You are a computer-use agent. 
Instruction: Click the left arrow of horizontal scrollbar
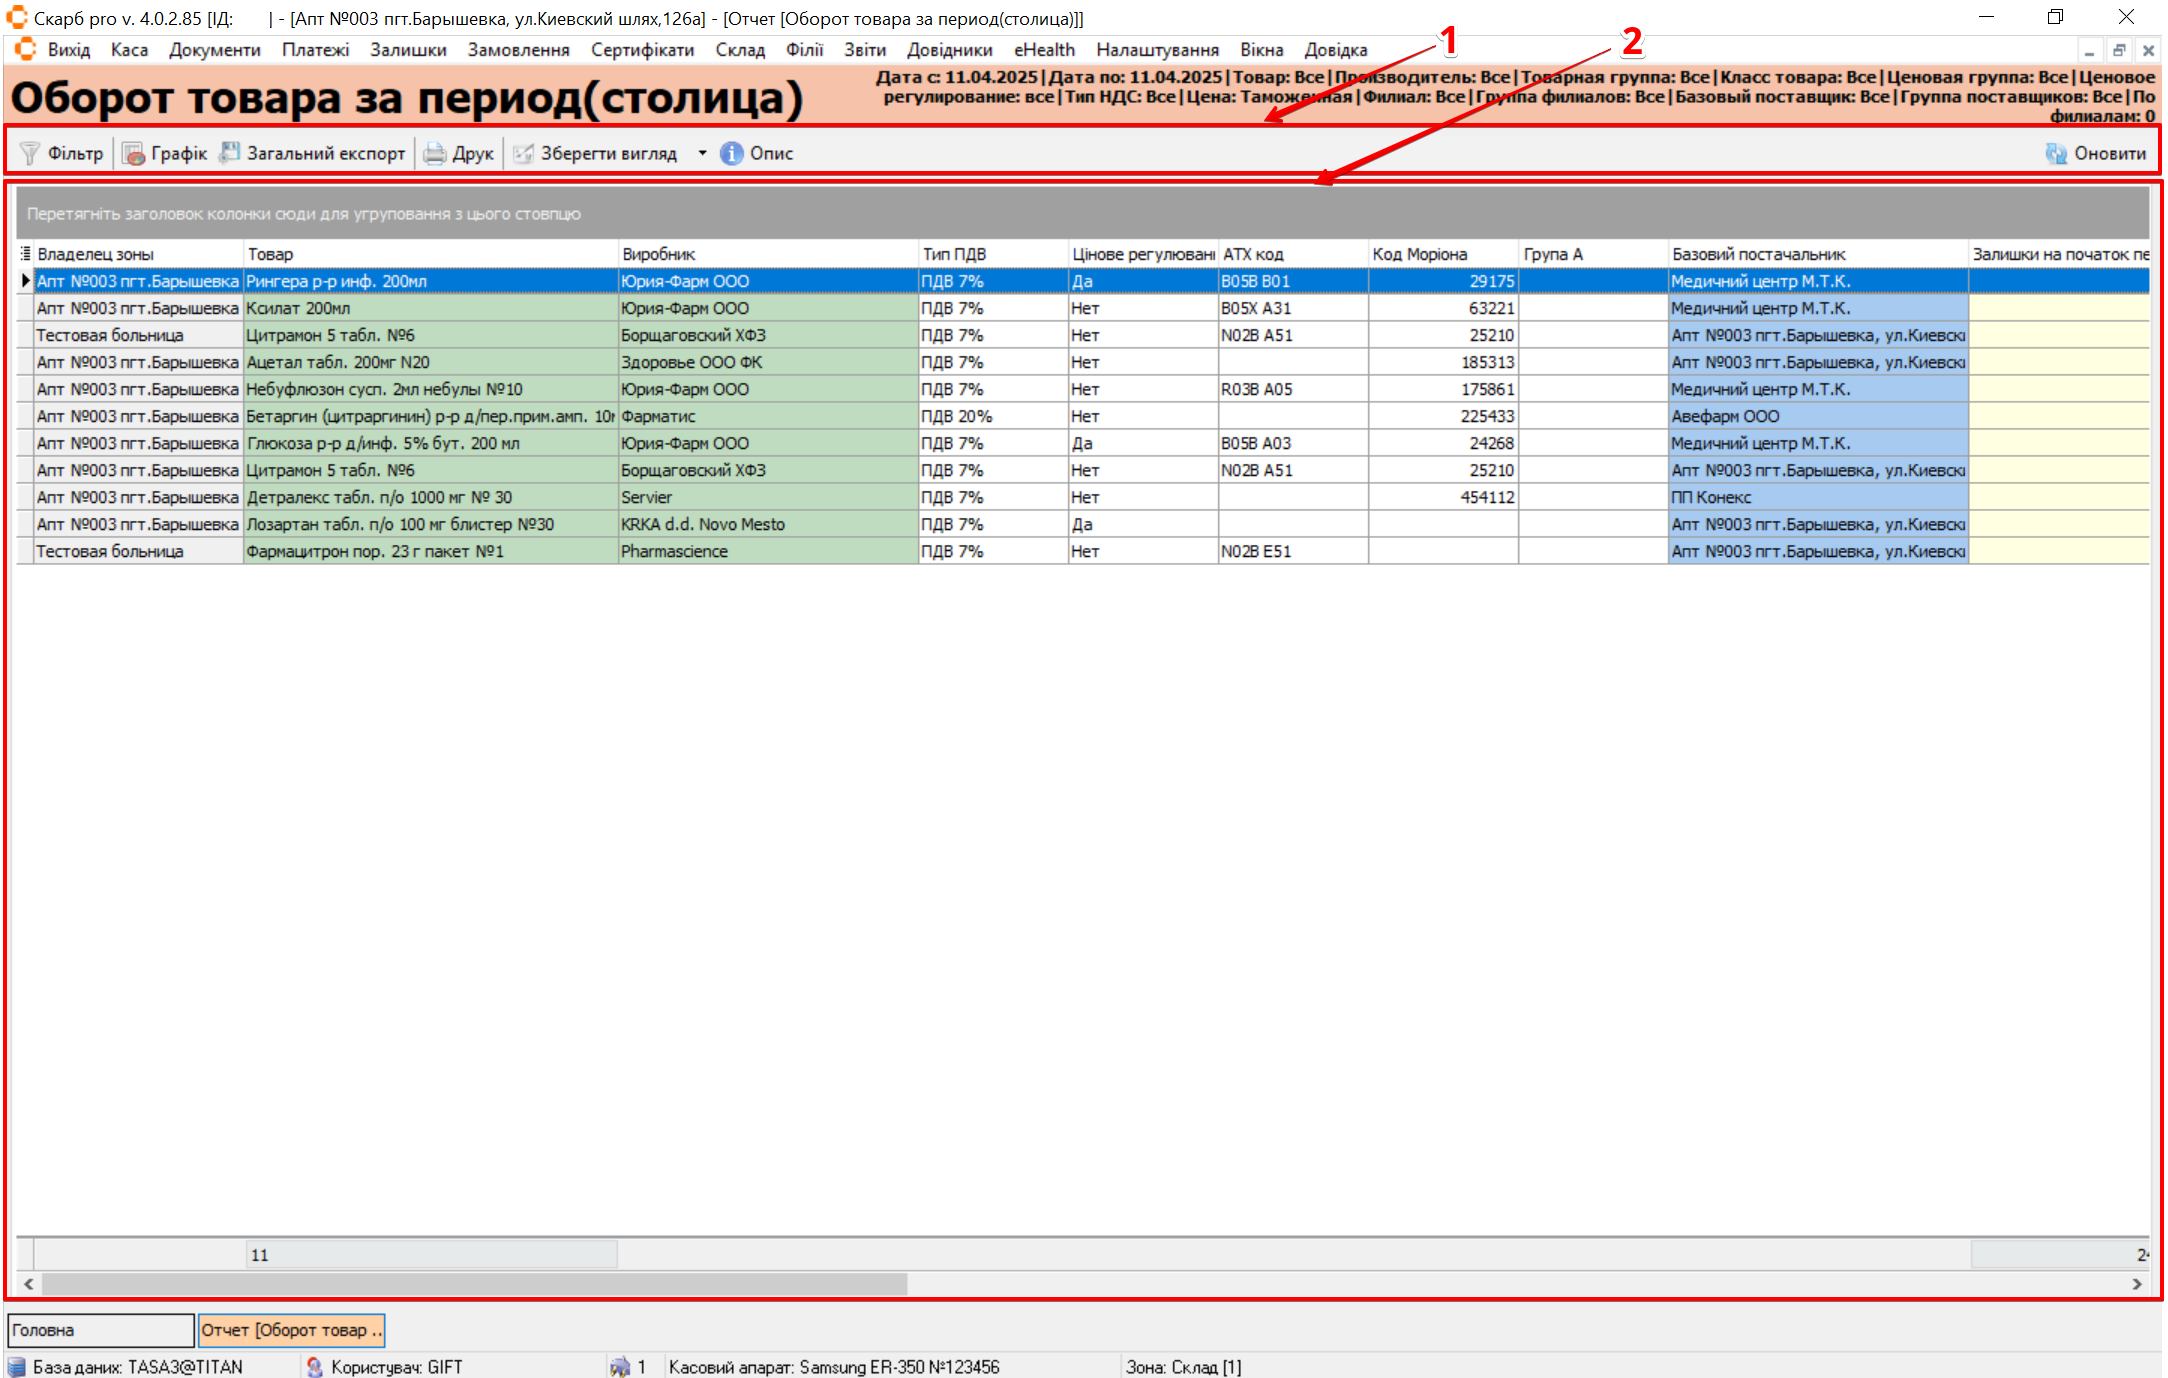click(29, 1284)
